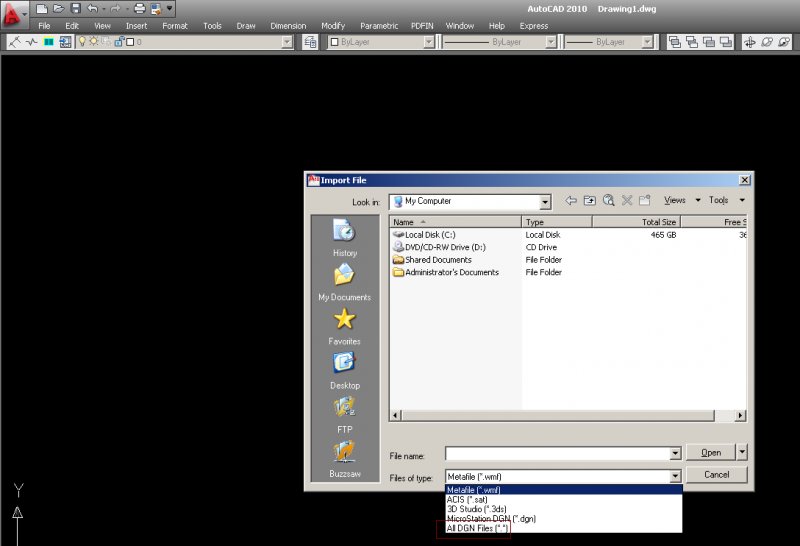Open the color control ByLayer dropdown

pyautogui.click(x=429, y=42)
